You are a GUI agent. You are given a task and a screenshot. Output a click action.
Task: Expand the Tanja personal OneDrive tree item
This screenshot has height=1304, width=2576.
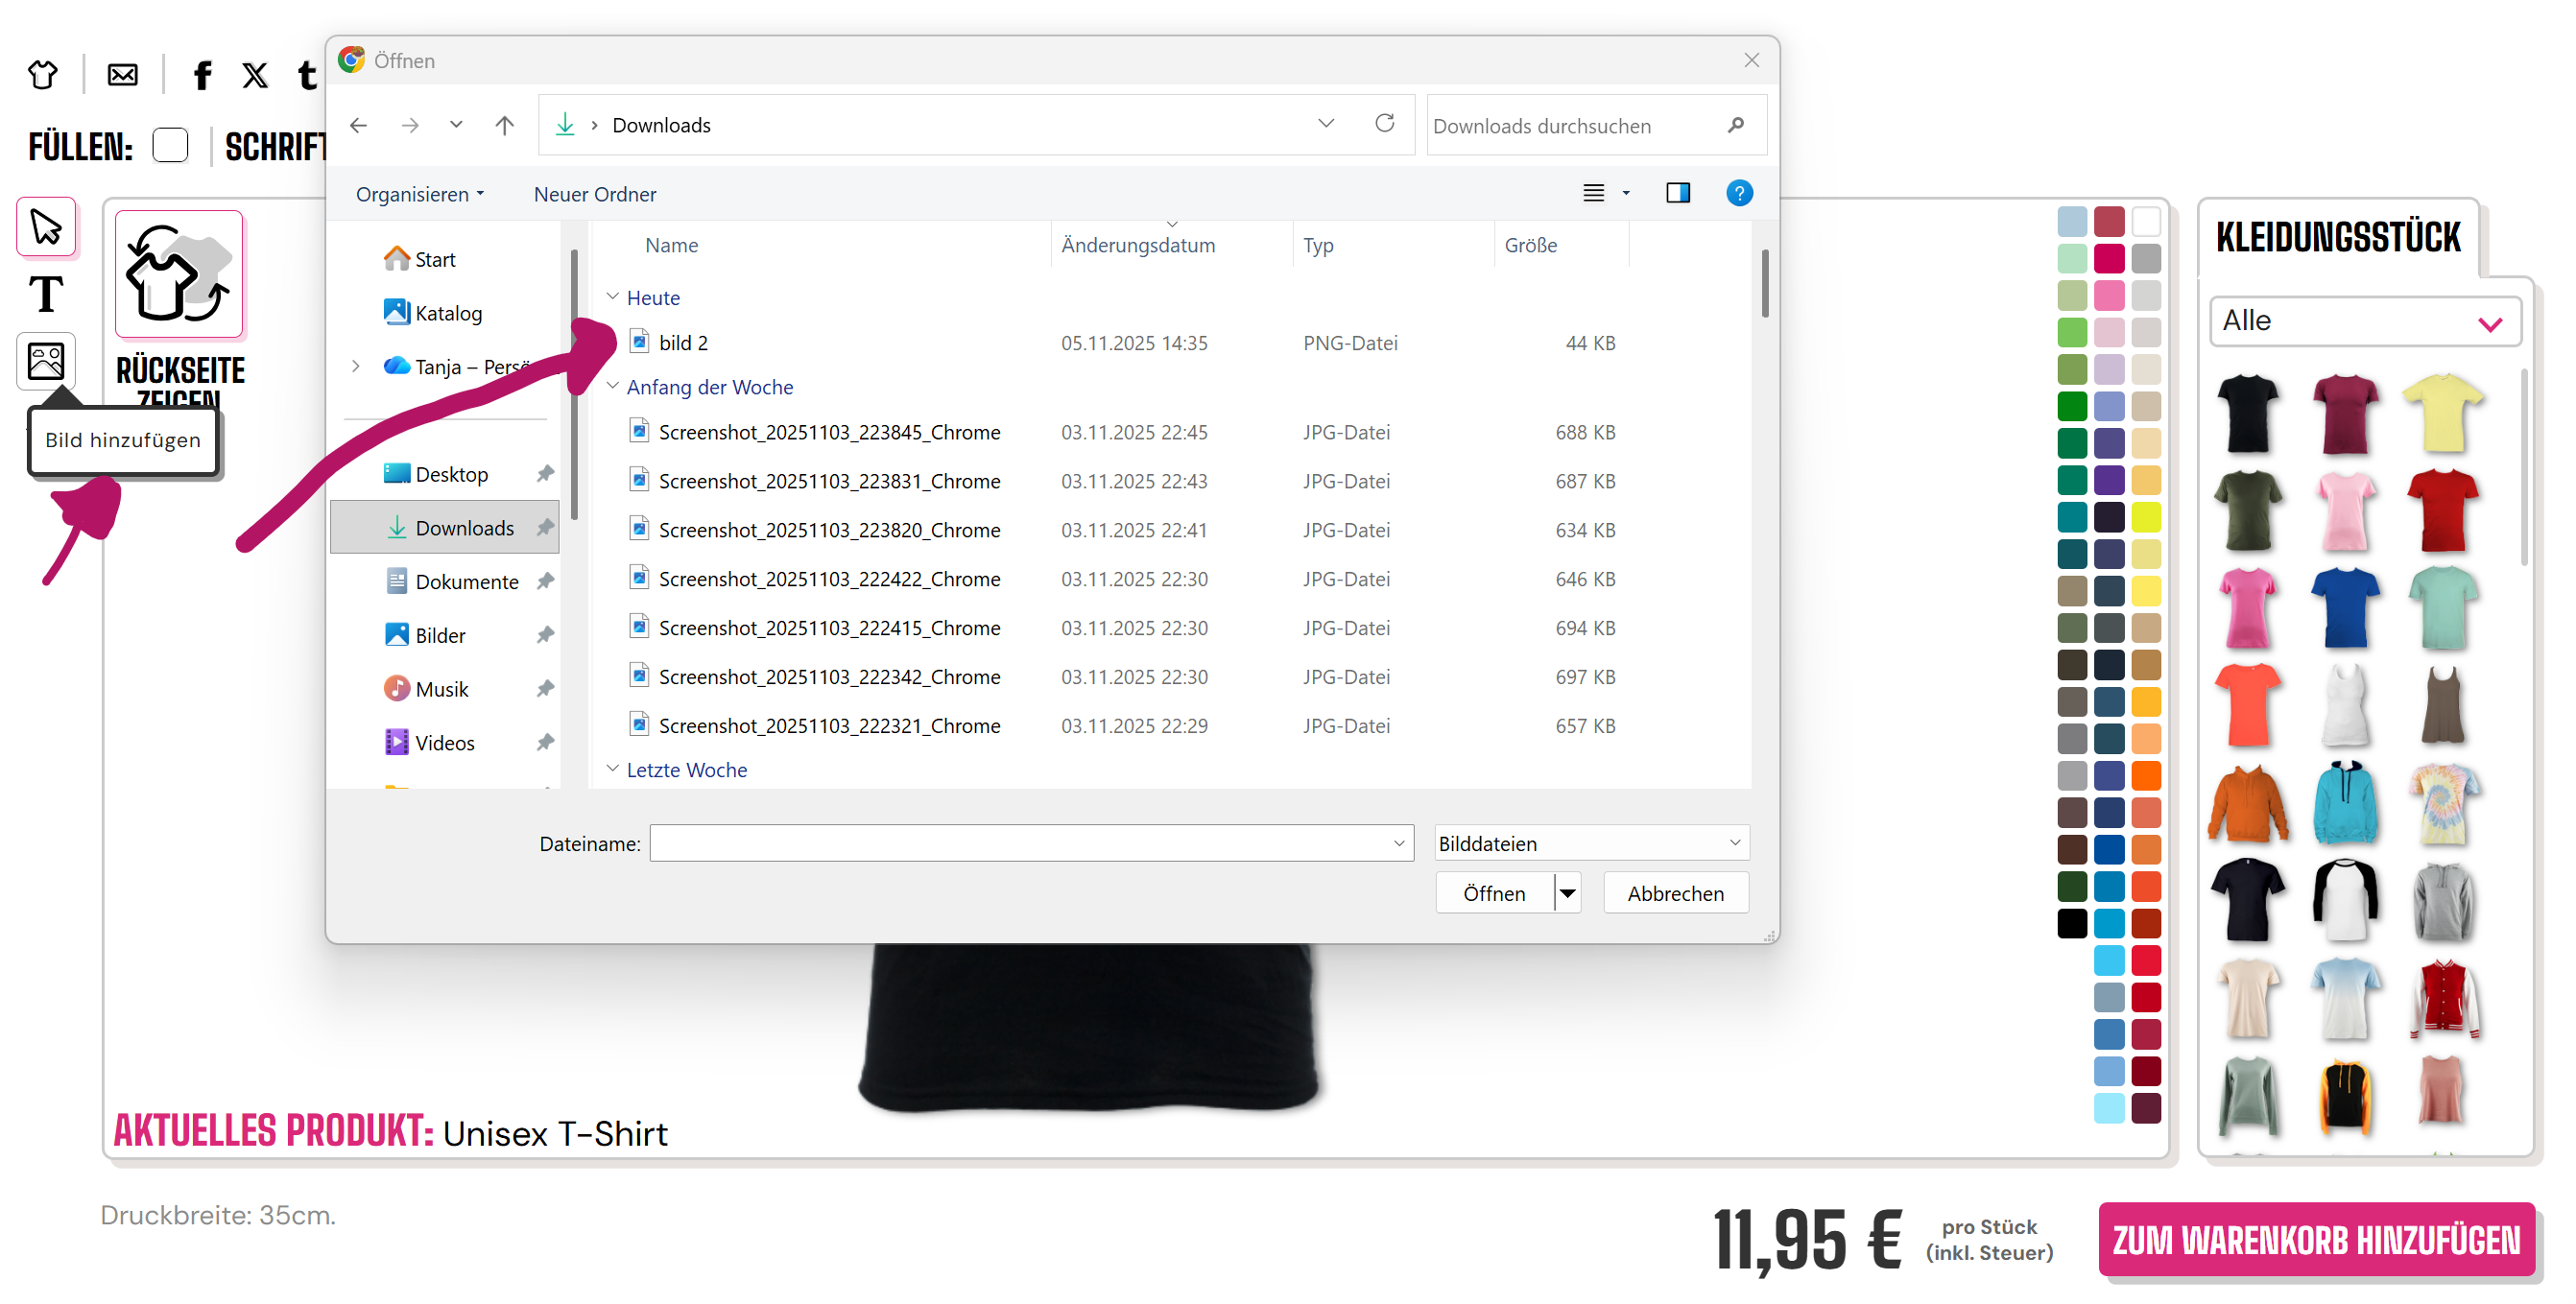(356, 367)
